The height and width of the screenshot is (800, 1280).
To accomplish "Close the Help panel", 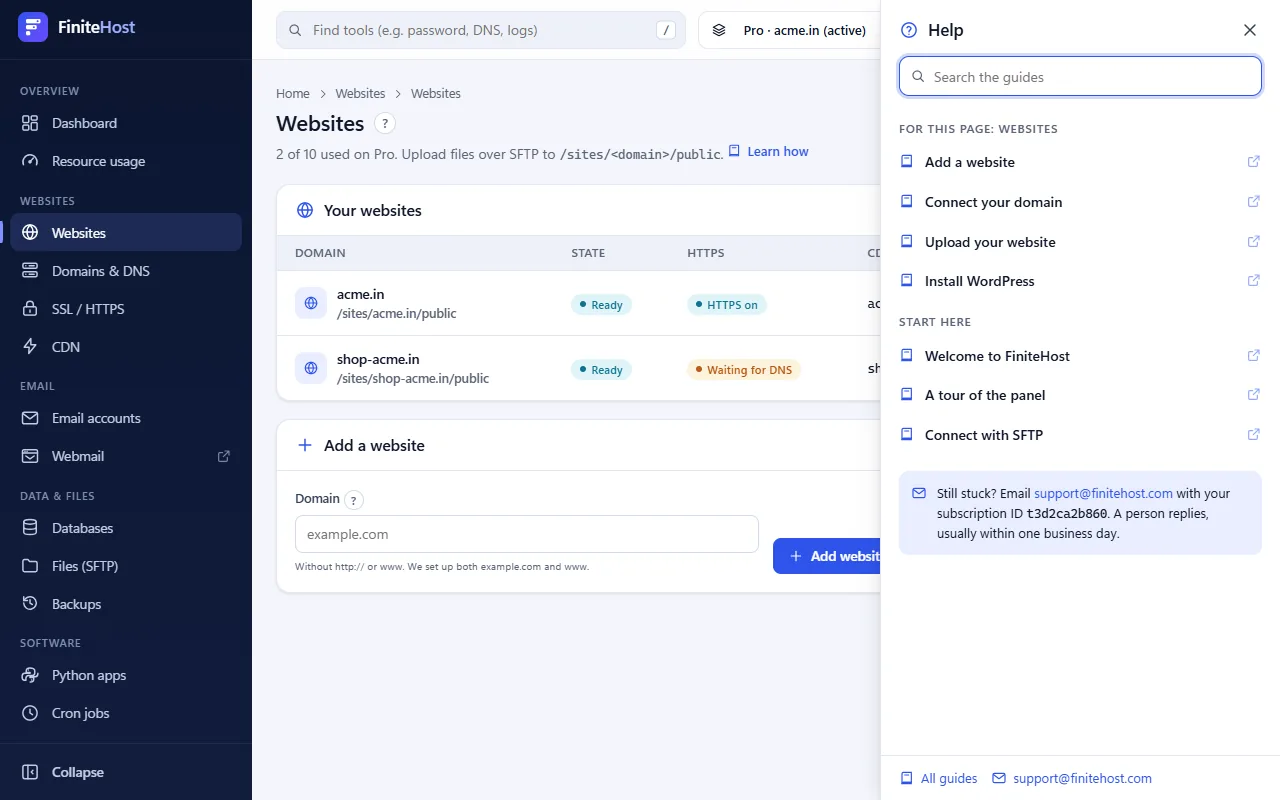I will [1250, 30].
